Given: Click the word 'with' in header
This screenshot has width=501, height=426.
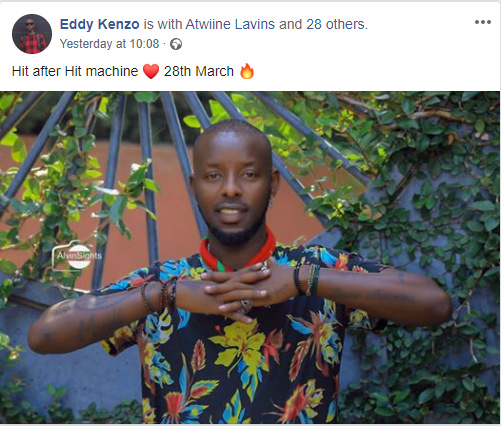Looking at the screenshot, I should pyautogui.click(x=170, y=24).
